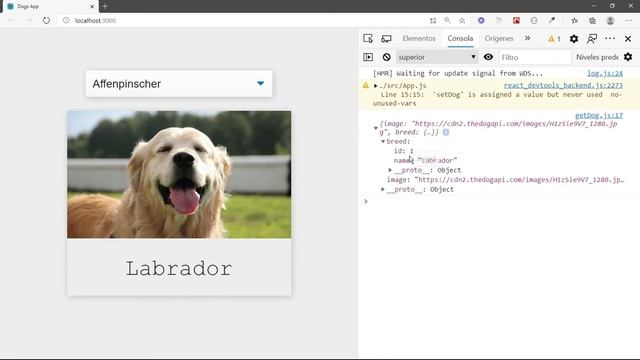Reload the localhost page
640x360 pixels.
(46, 20)
